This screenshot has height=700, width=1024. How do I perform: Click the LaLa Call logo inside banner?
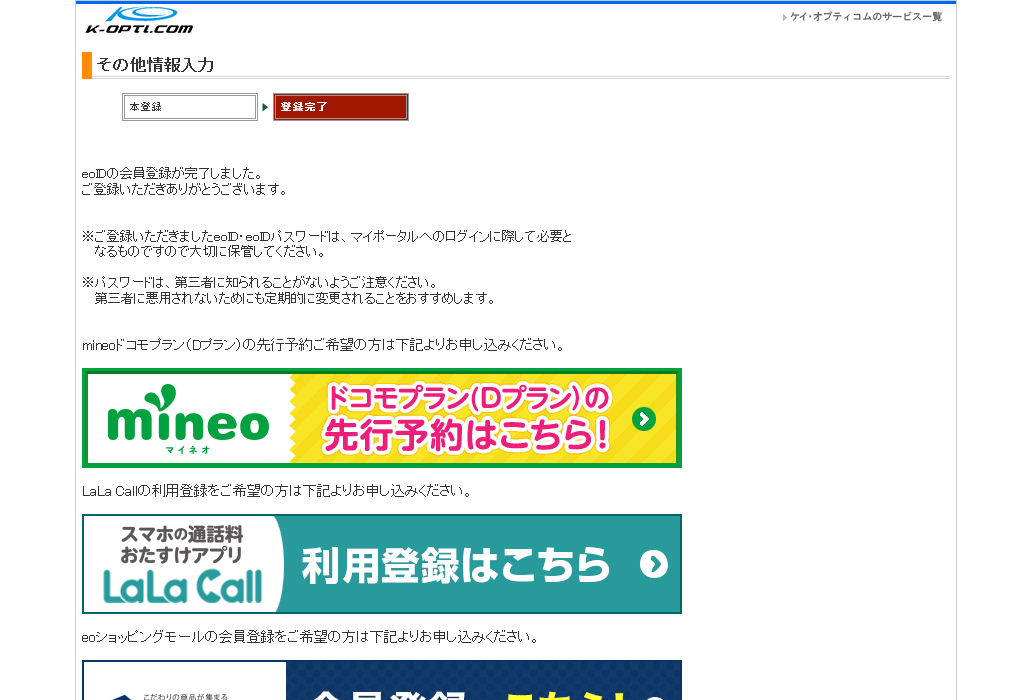[182, 586]
